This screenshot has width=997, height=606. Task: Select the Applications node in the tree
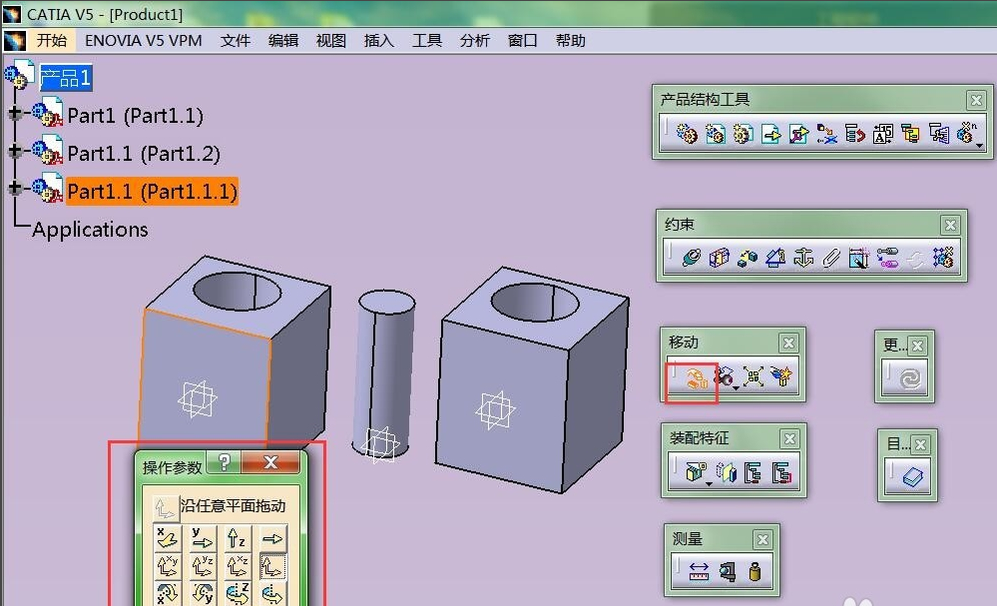(x=89, y=230)
